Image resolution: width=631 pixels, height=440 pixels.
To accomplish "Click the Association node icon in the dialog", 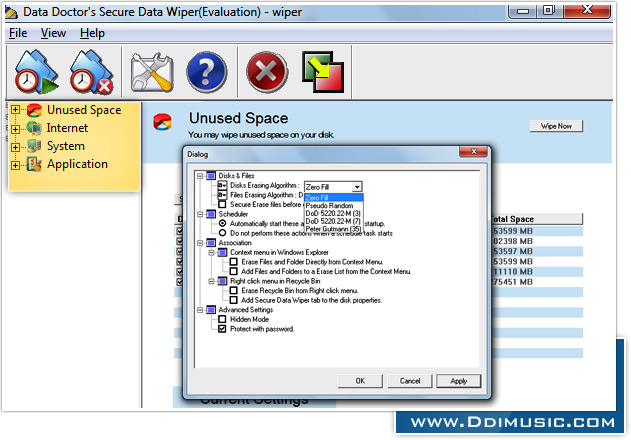I will point(211,243).
